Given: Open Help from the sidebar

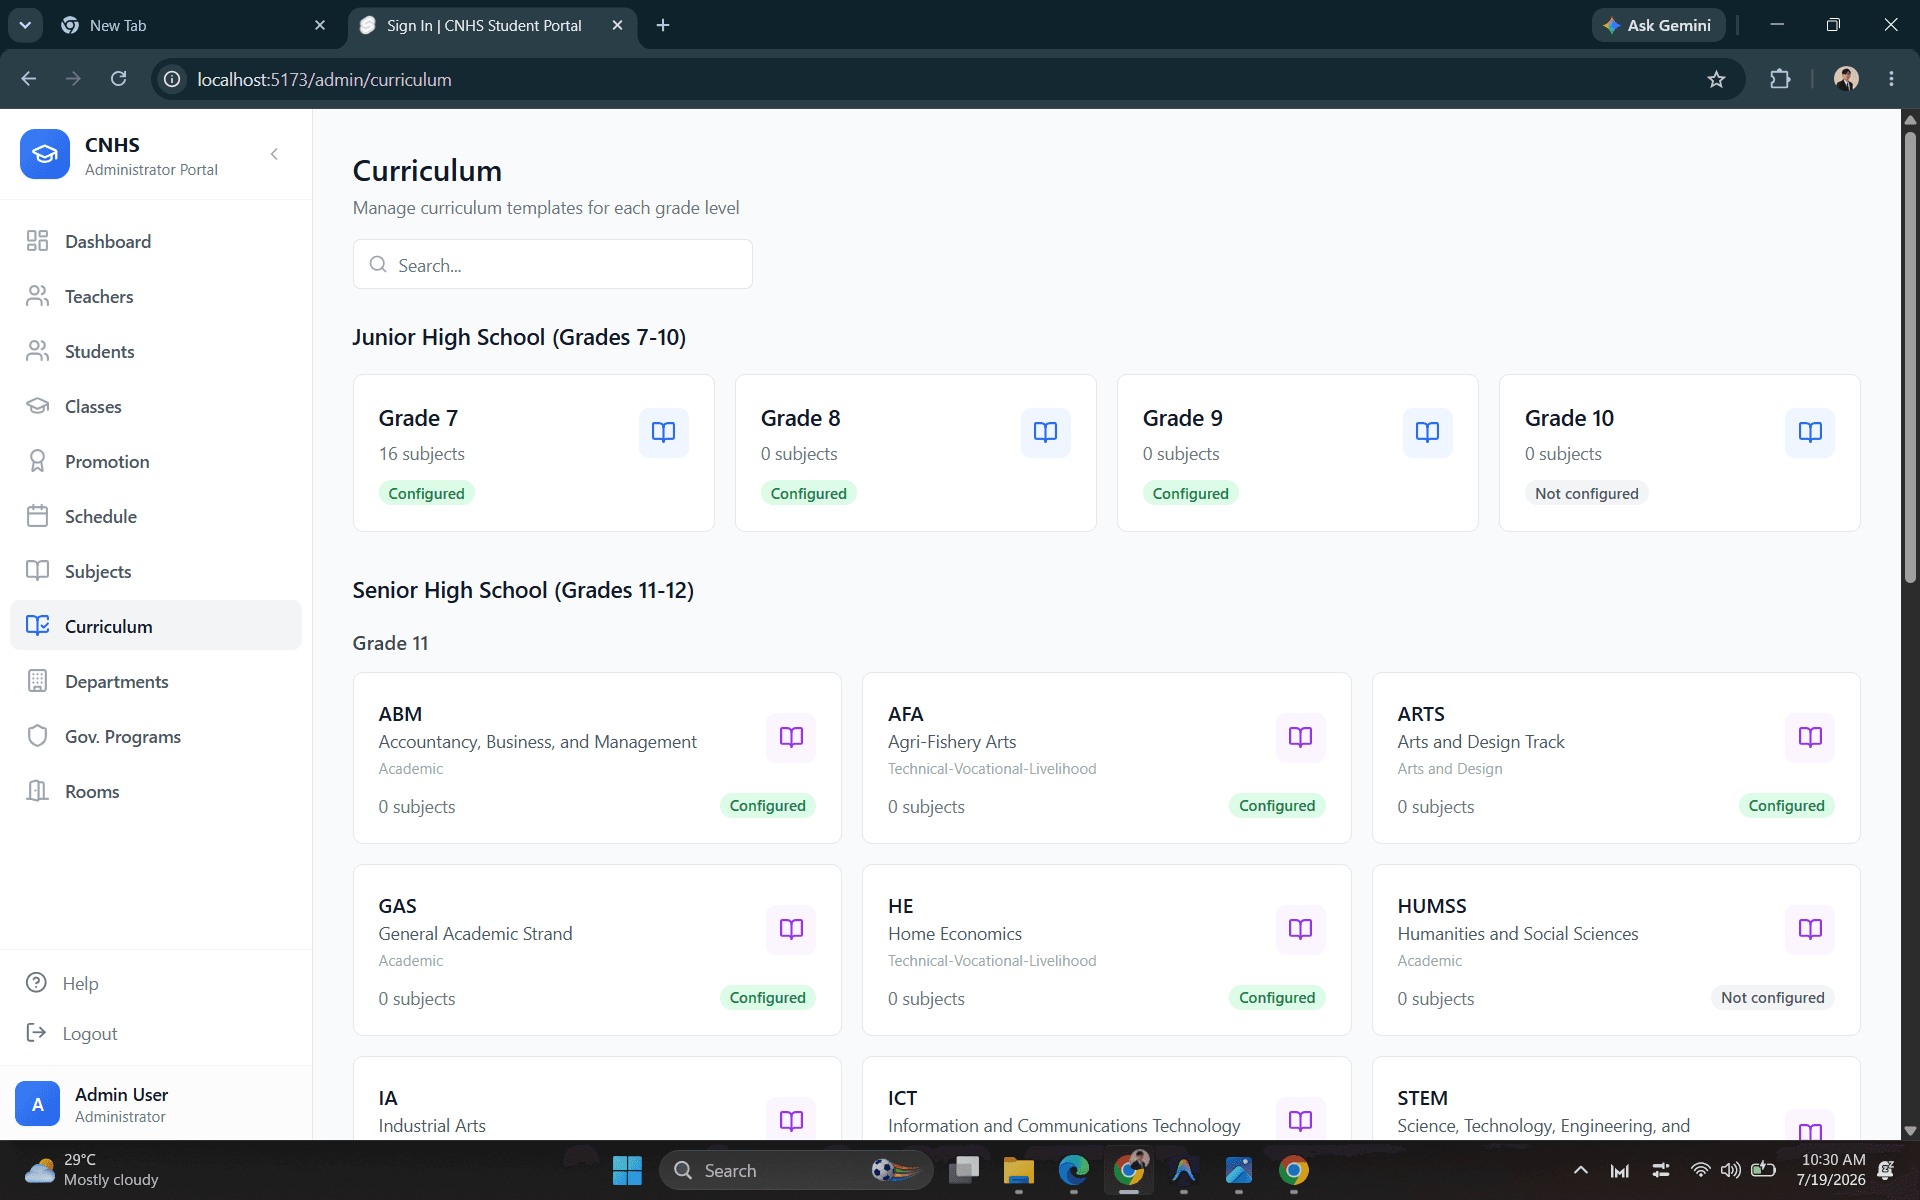Looking at the screenshot, I should click(x=156, y=983).
